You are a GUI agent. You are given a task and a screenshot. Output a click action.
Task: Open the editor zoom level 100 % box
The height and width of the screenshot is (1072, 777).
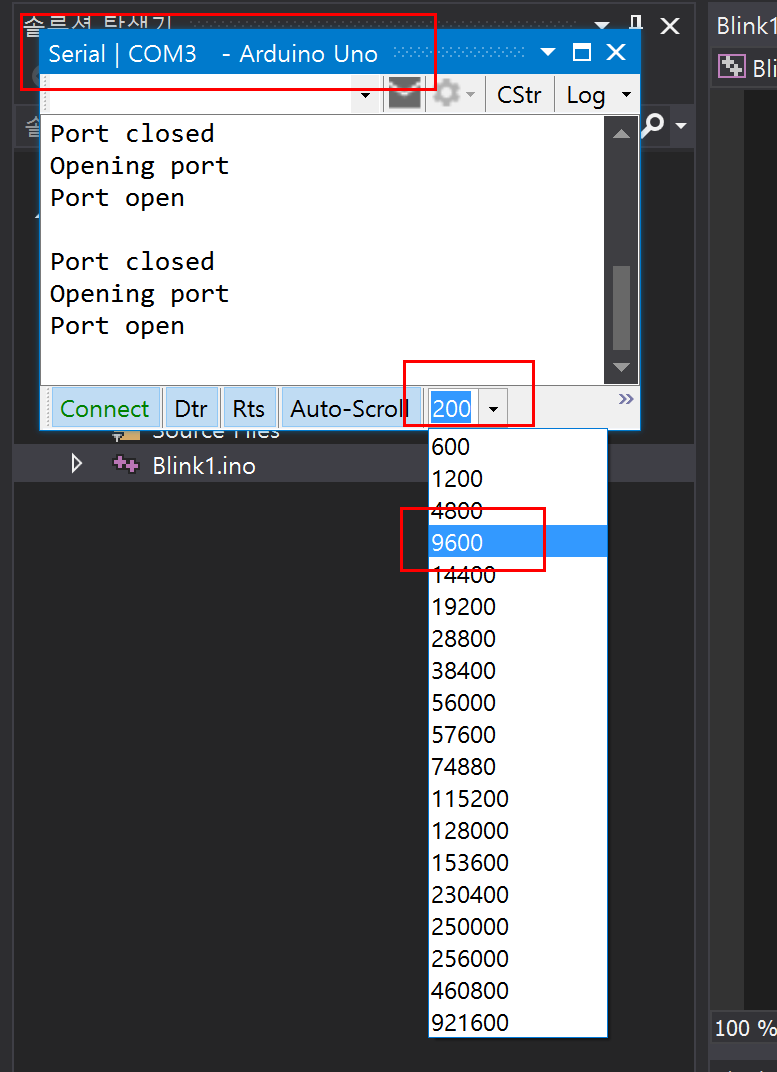745,1028
